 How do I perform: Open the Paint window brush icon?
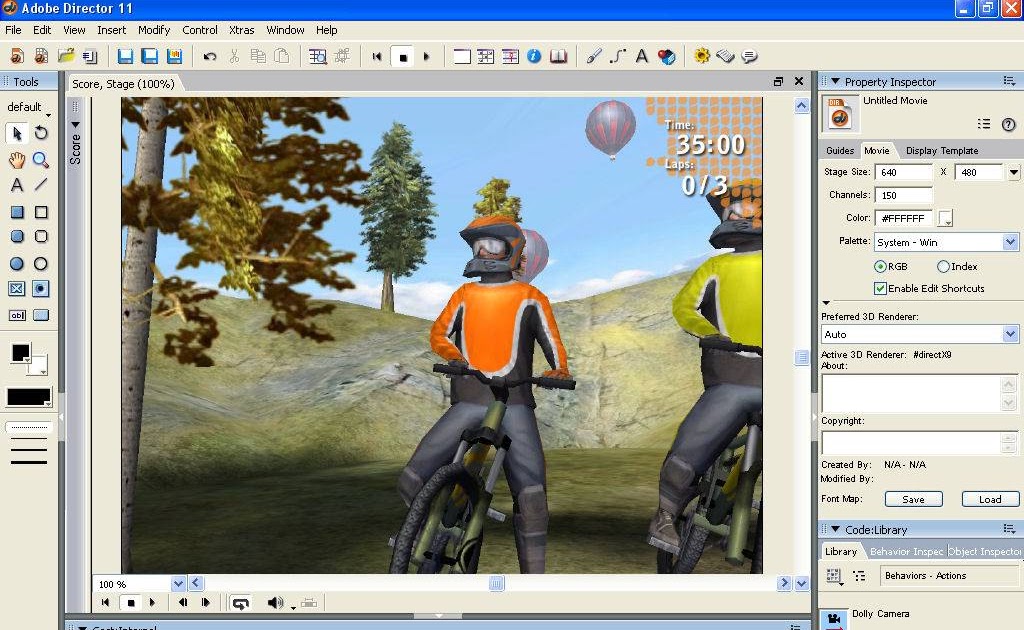pyautogui.click(x=594, y=57)
